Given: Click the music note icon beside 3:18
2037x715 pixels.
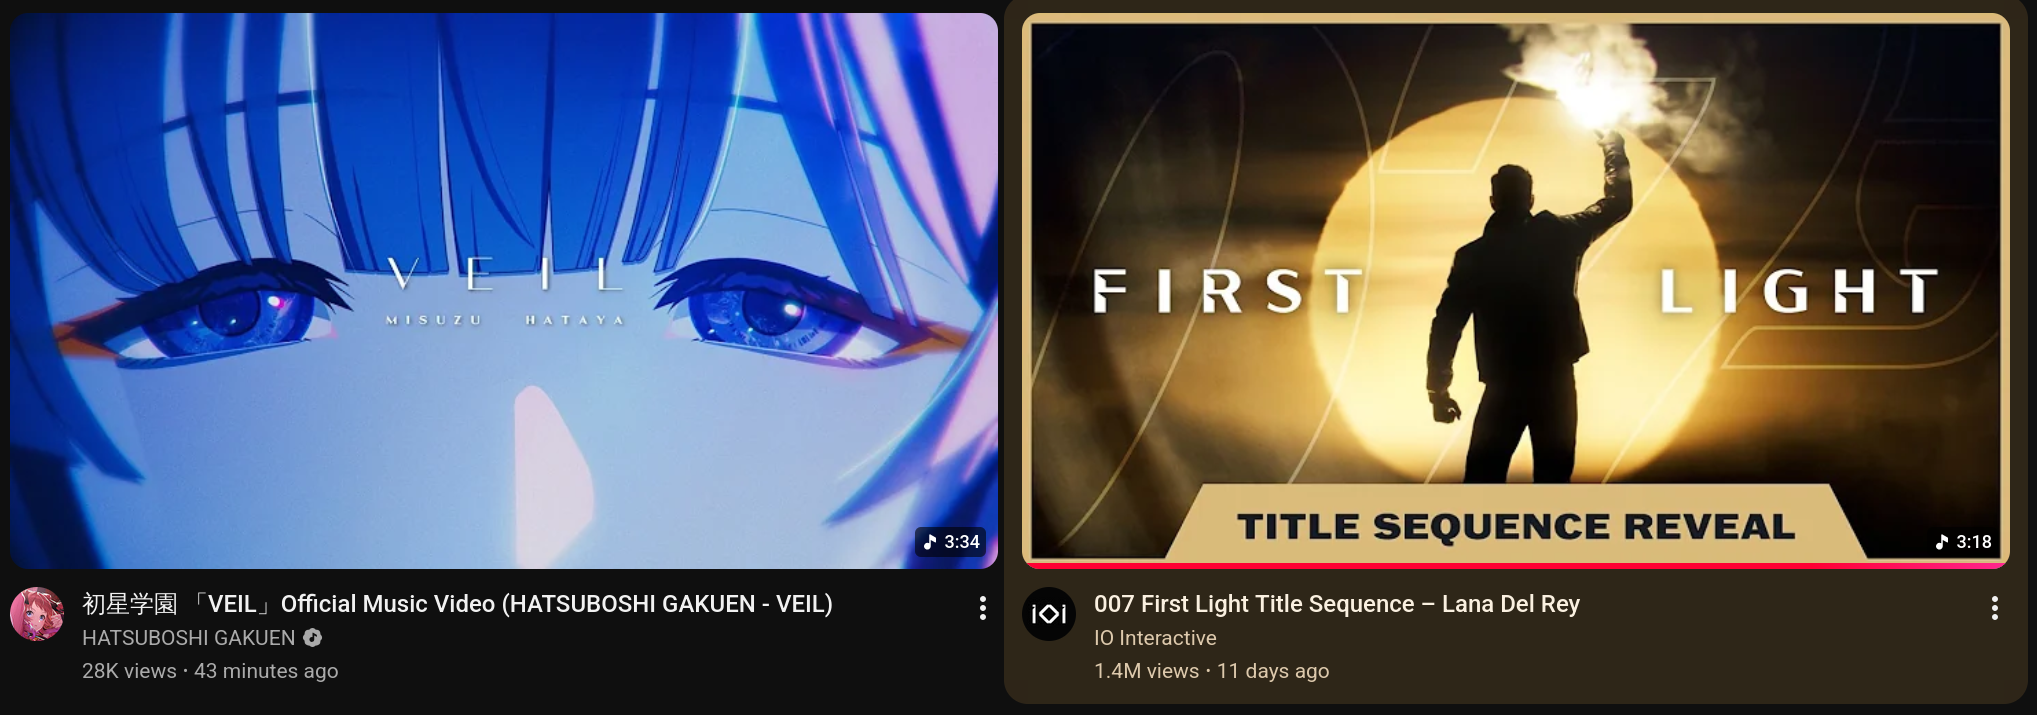Looking at the screenshot, I should pos(1942,542).
